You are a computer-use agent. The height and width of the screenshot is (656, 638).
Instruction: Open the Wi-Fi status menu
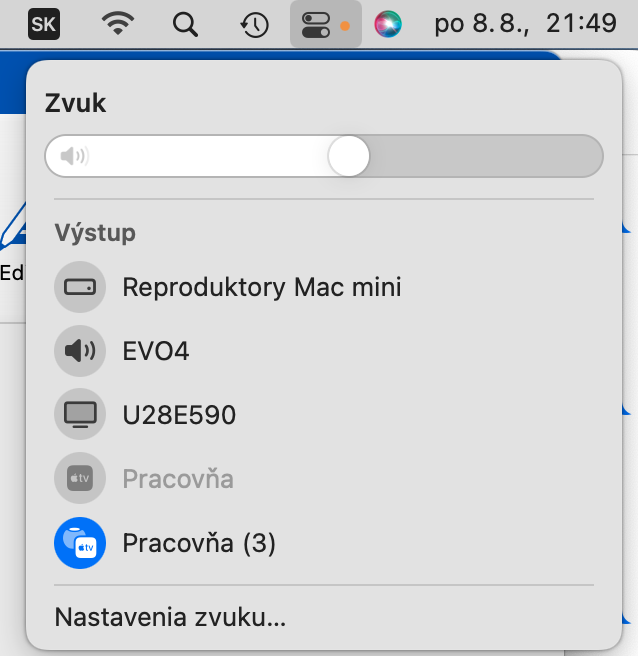pos(118,23)
